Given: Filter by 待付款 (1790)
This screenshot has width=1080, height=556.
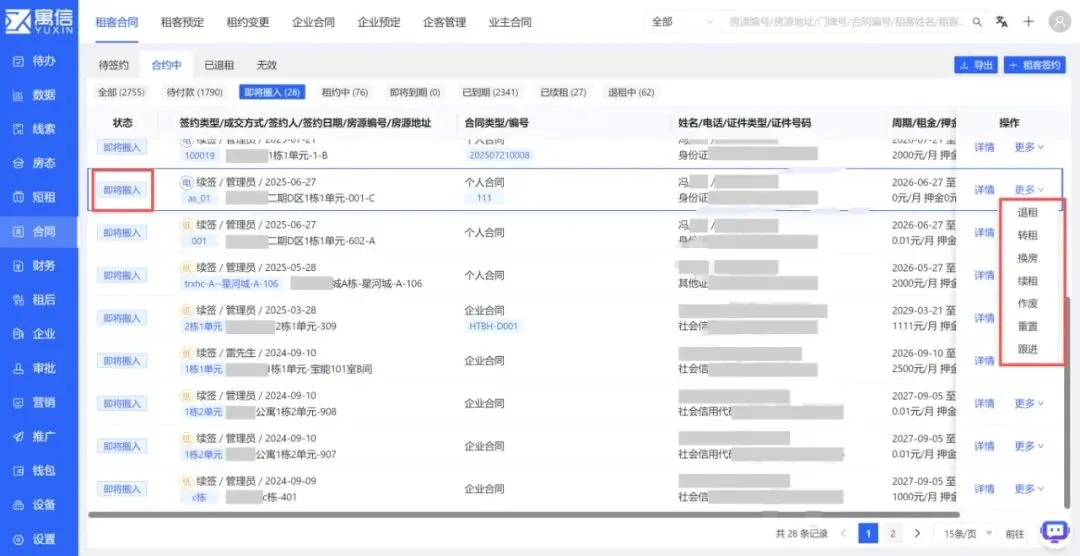Looking at the screenshot, I should click(x=194, y=92).
